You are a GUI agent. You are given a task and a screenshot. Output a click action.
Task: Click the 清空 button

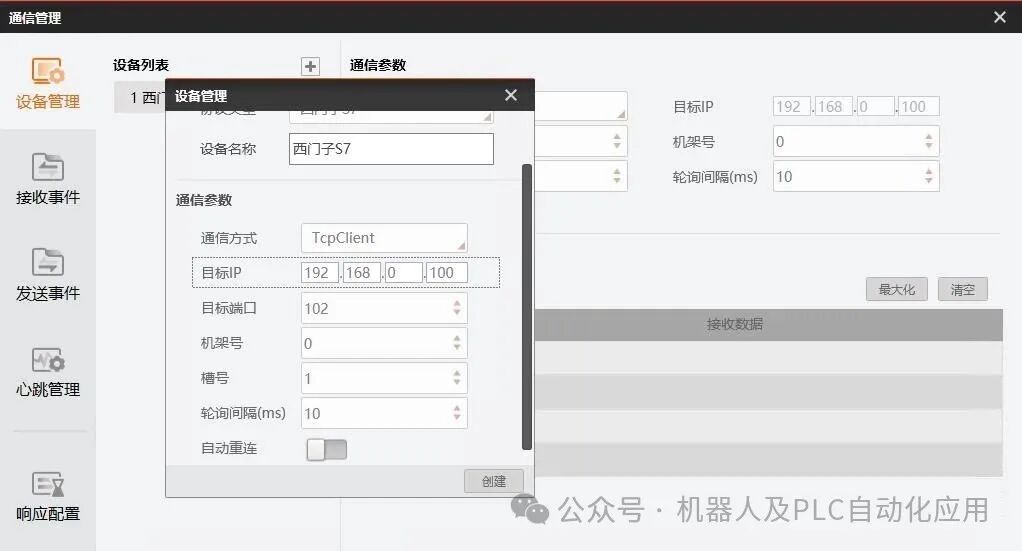point(963,290)
